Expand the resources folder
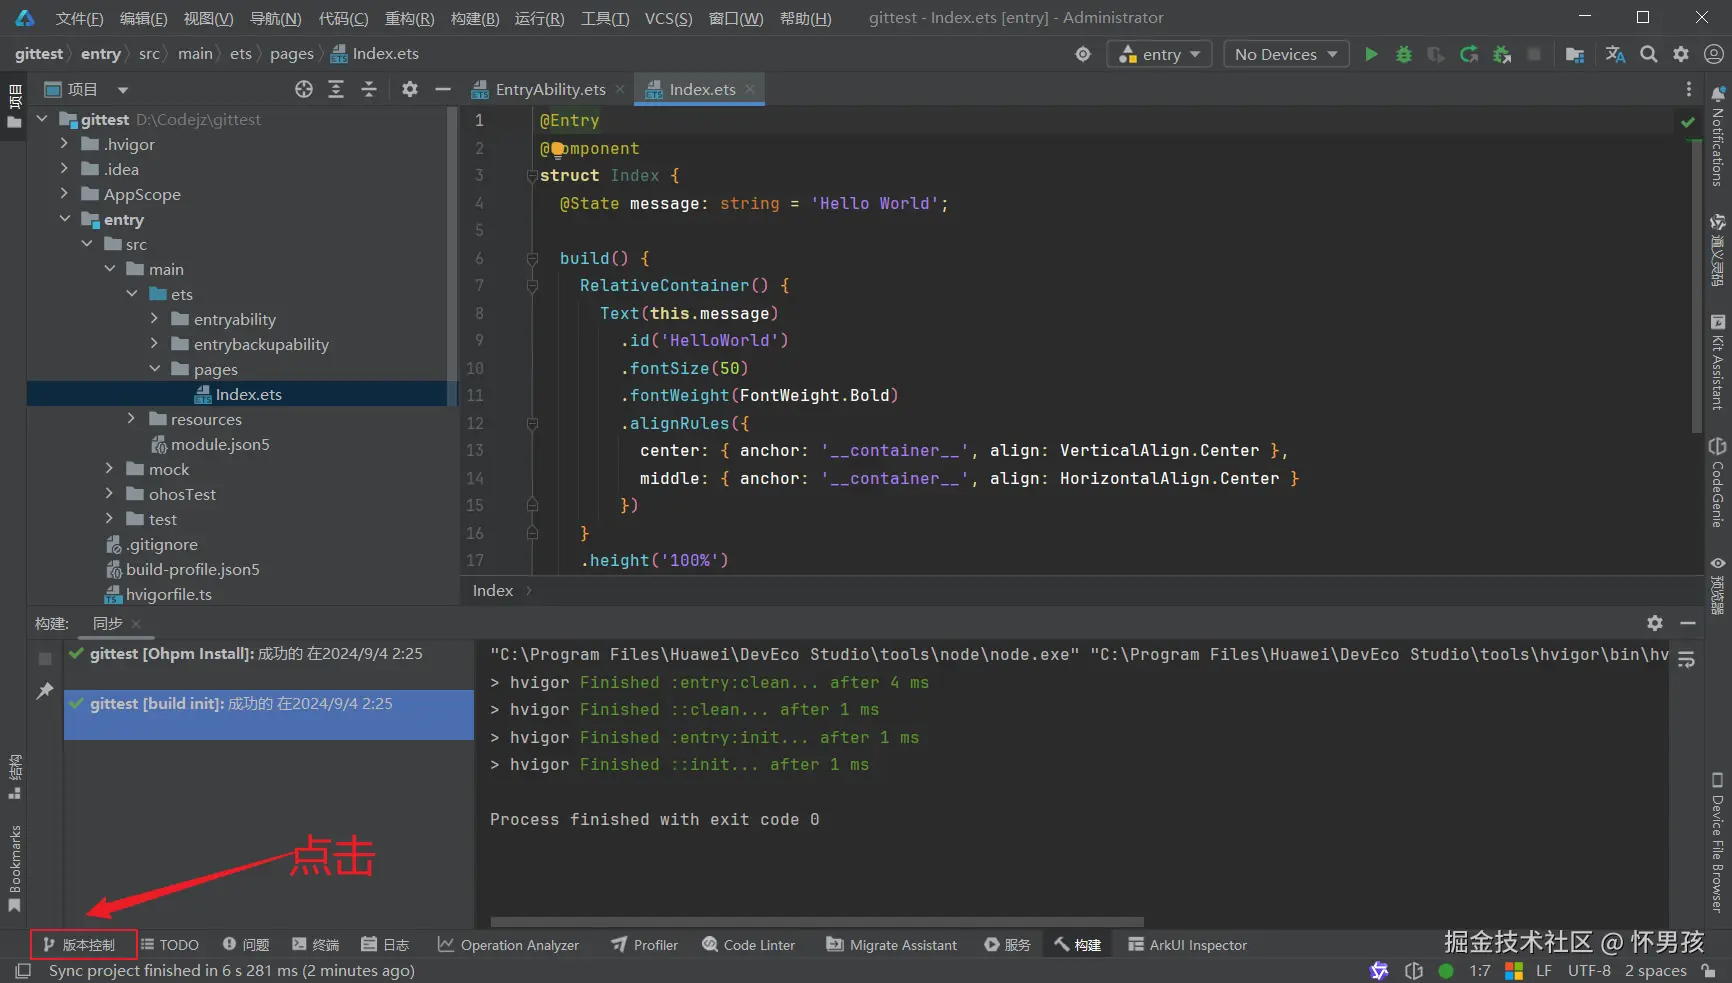1732x983 pixels. tap(132, 419)
